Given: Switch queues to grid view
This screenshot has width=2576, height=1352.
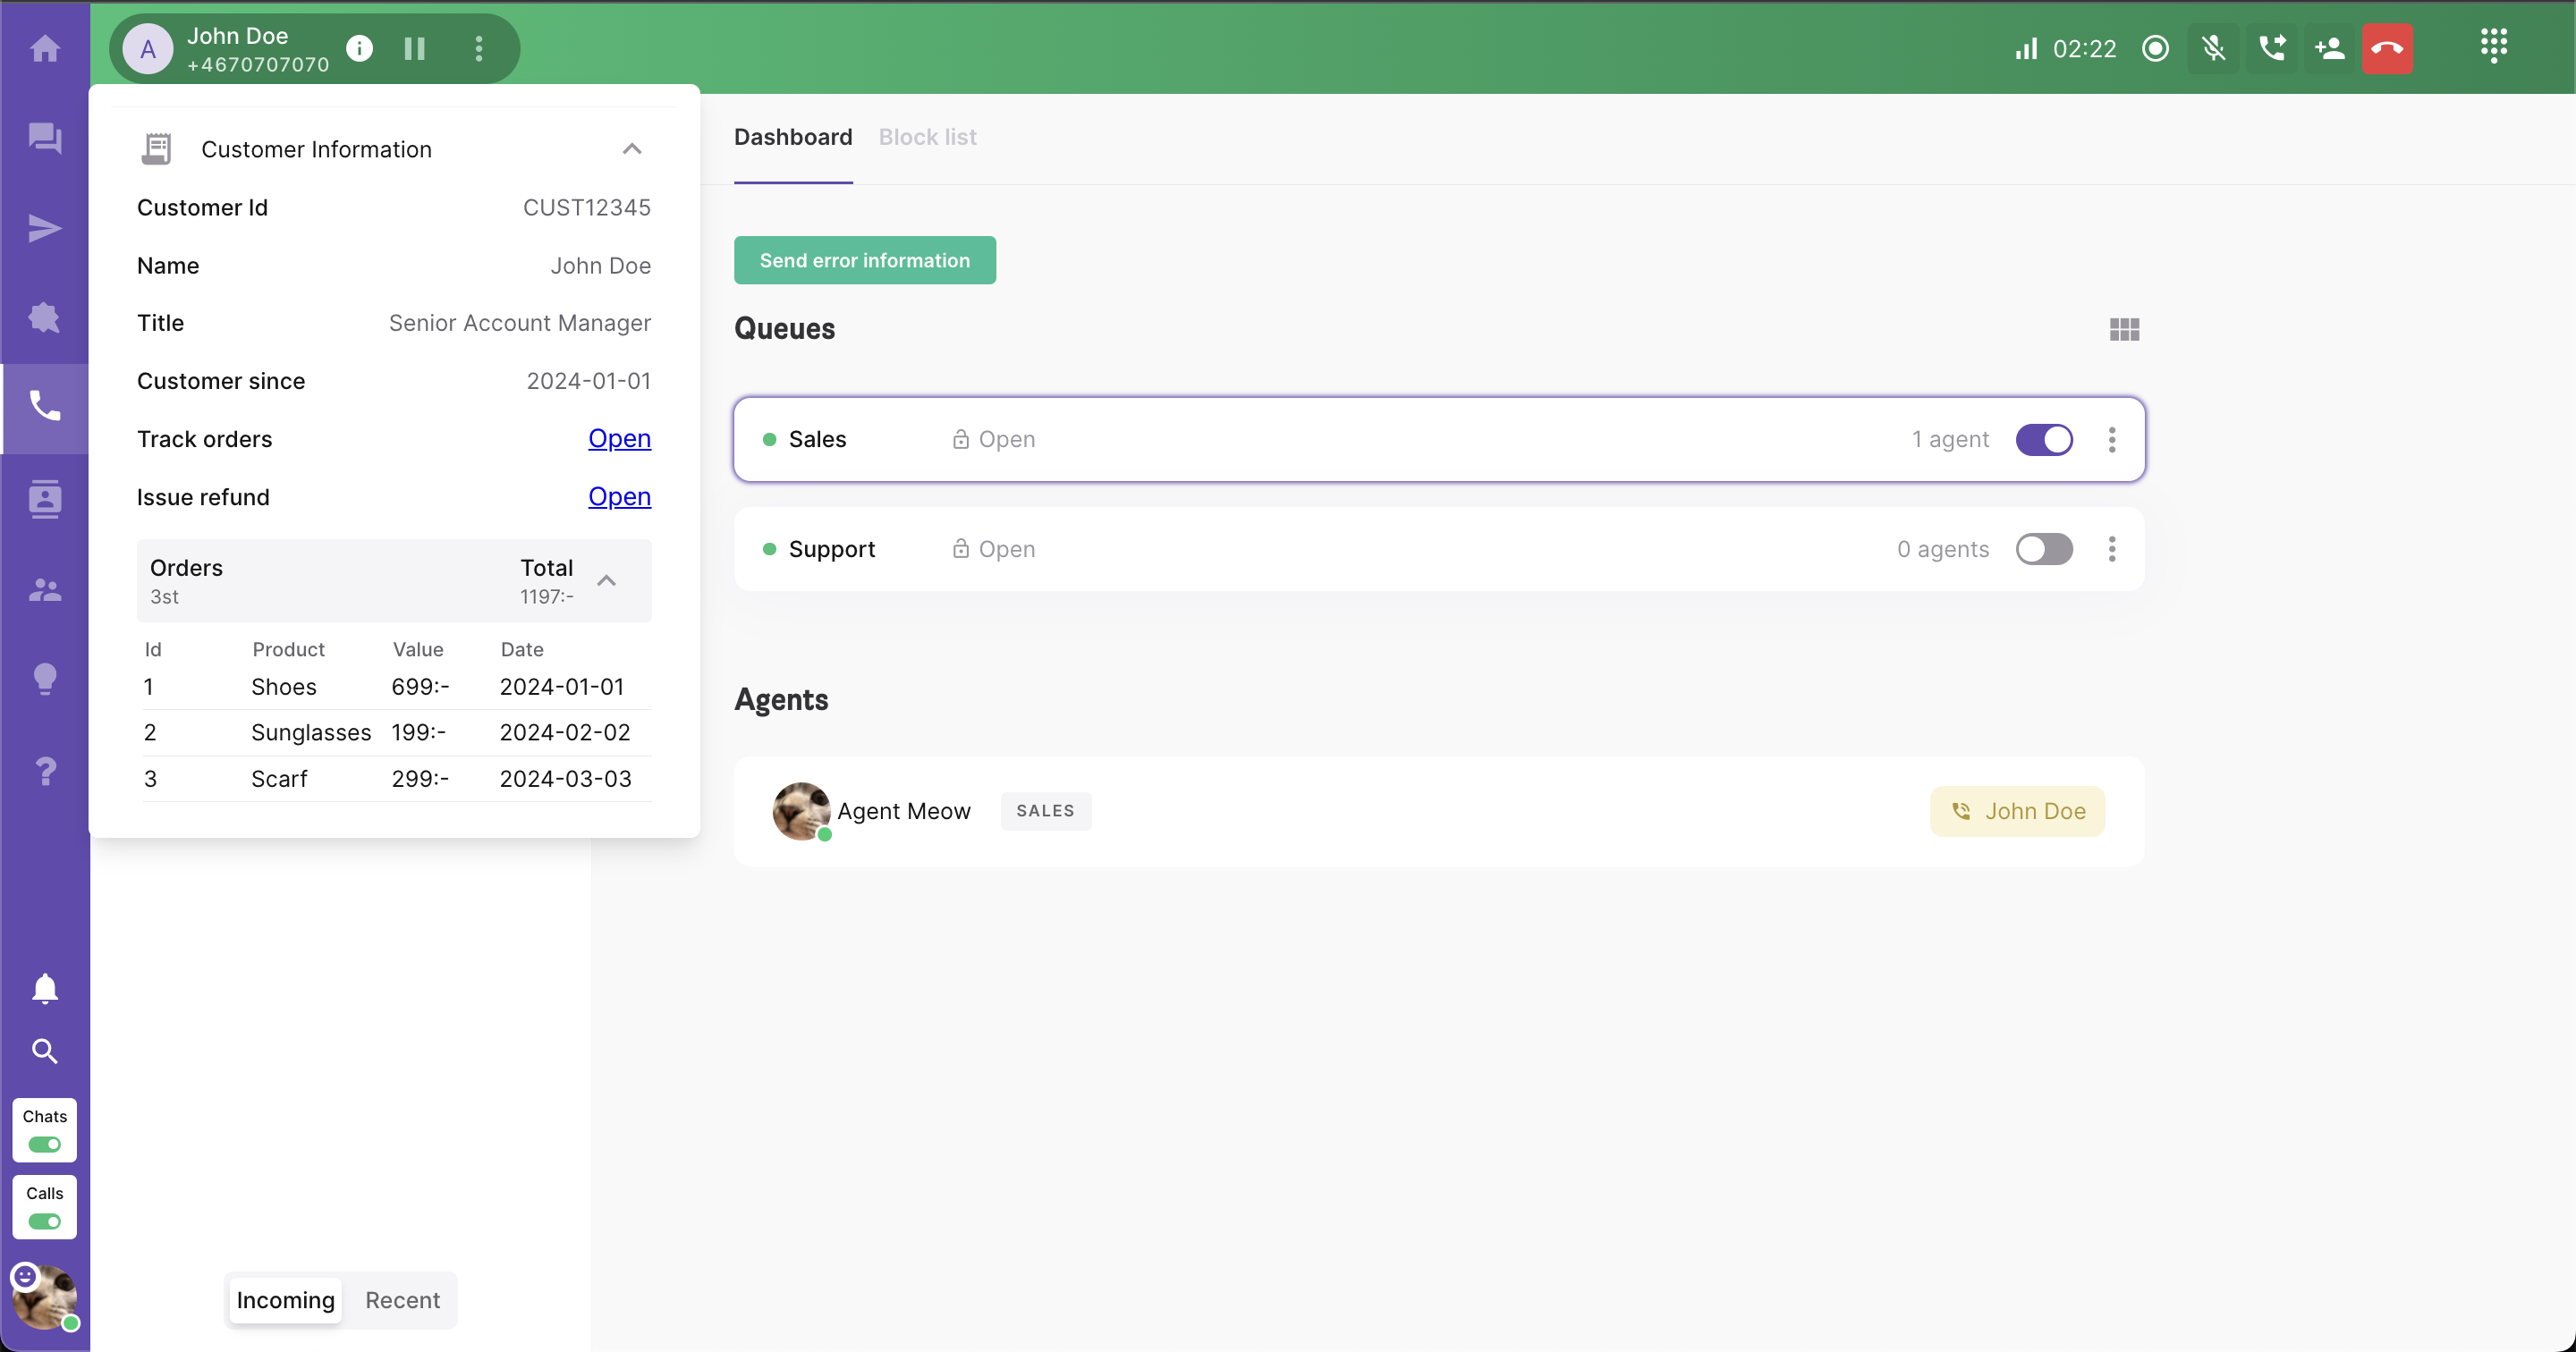Looking at the screenshot, I should [2124, 329].
